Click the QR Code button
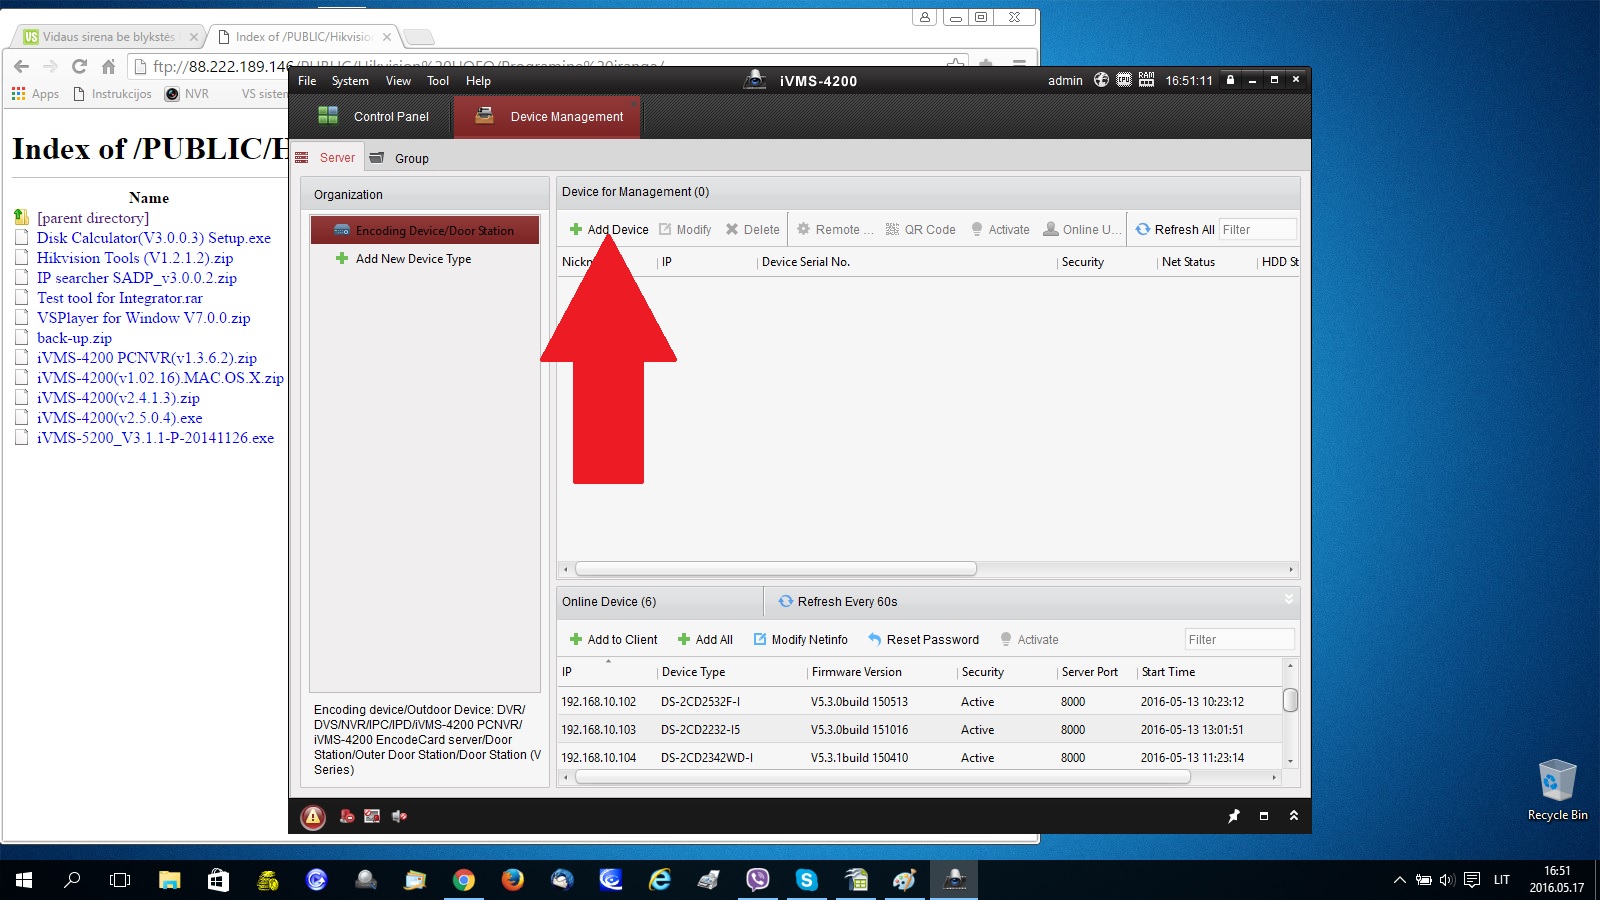The image size is (1600, 900). click(921, 230)
